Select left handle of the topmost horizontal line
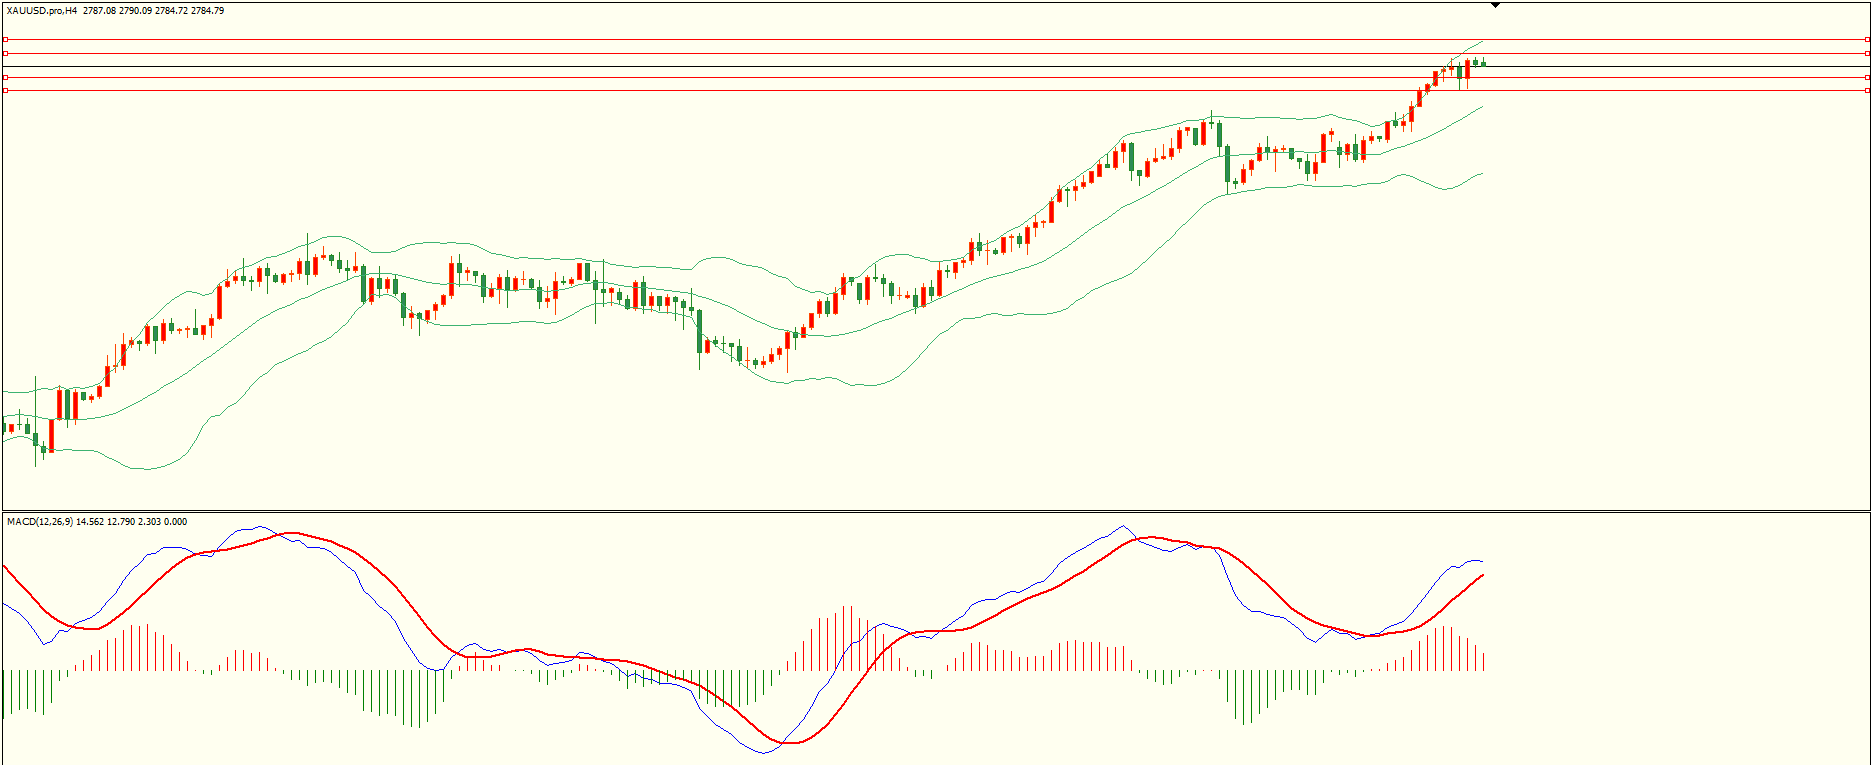1871x765 pixels. pos(5,40)
